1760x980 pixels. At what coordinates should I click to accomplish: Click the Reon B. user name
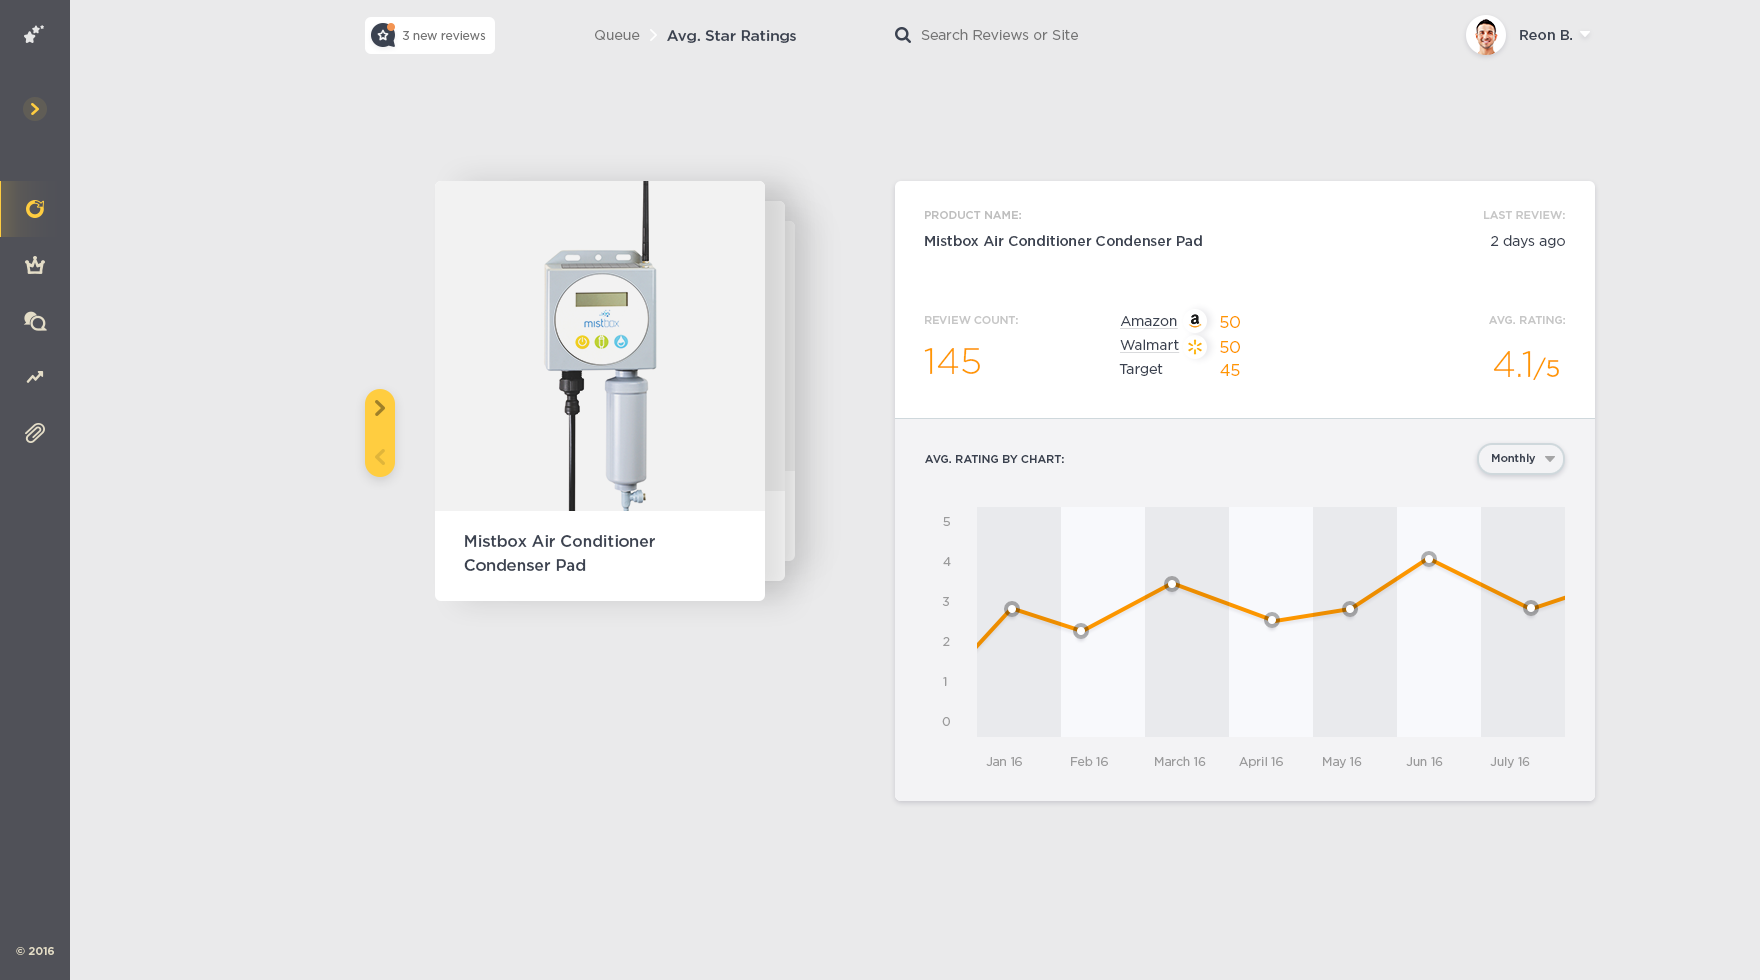[1546, 35]
